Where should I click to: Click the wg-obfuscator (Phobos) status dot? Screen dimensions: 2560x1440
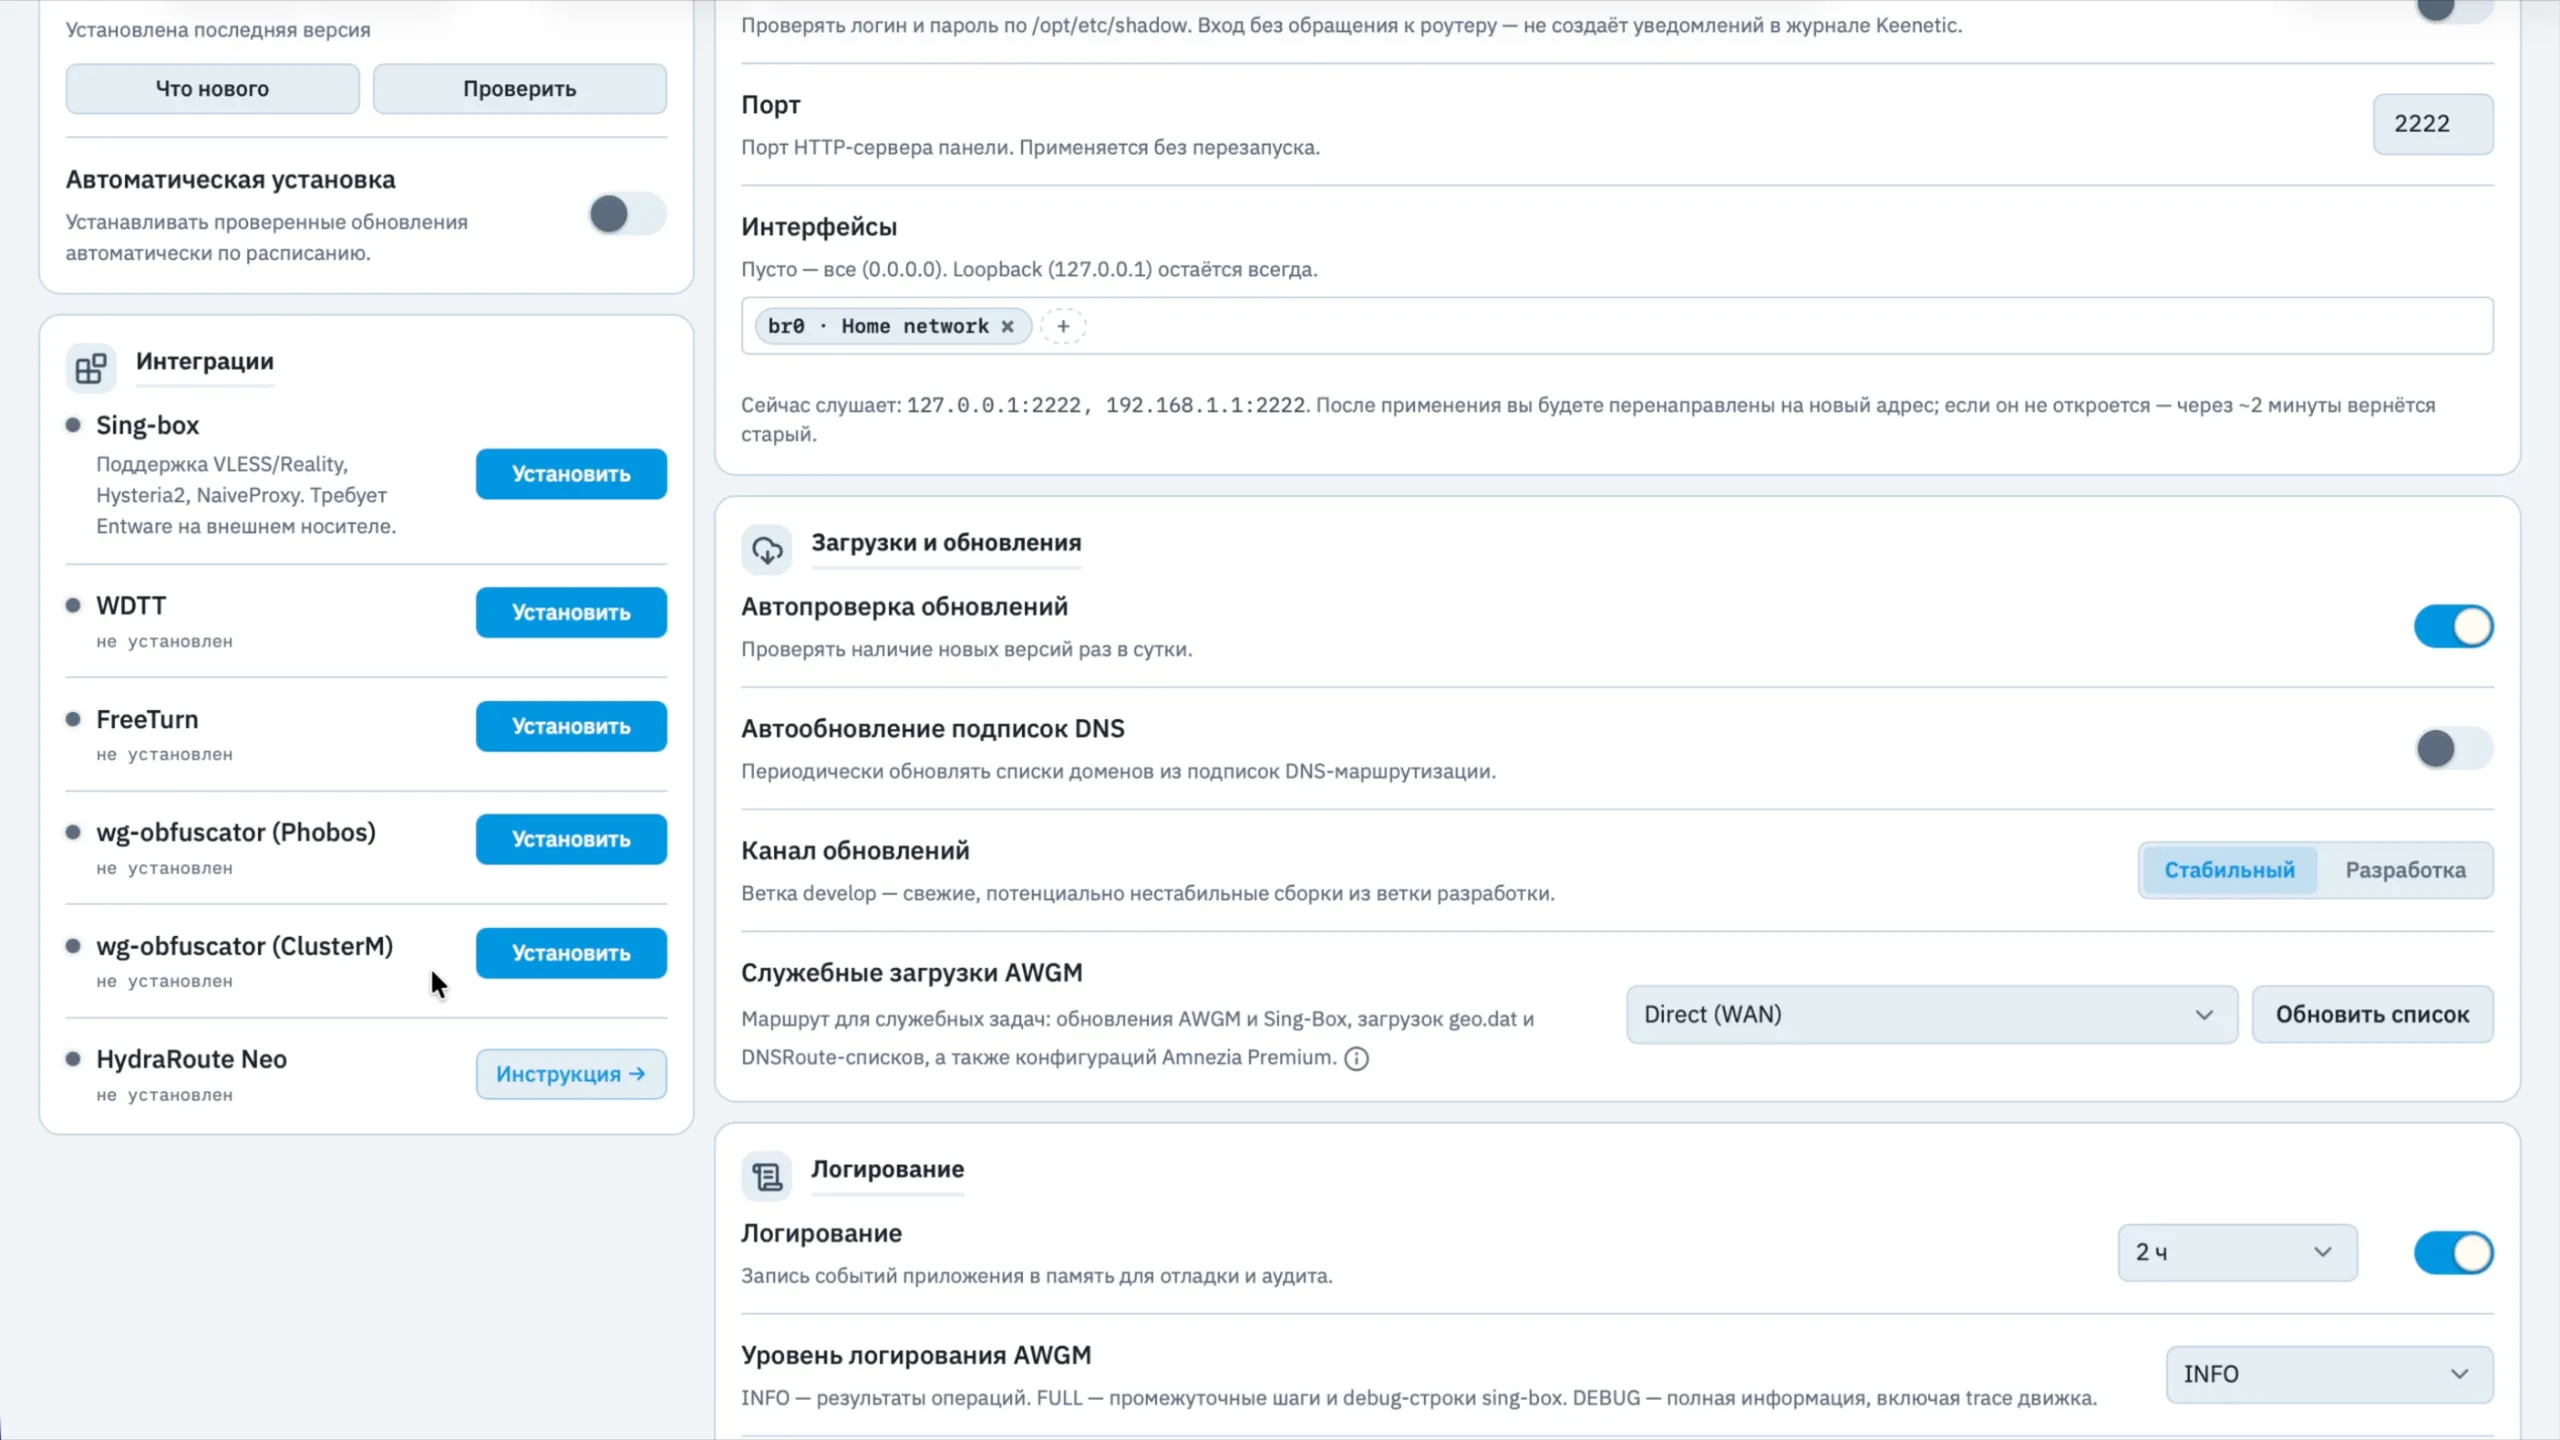click(73, 832)
